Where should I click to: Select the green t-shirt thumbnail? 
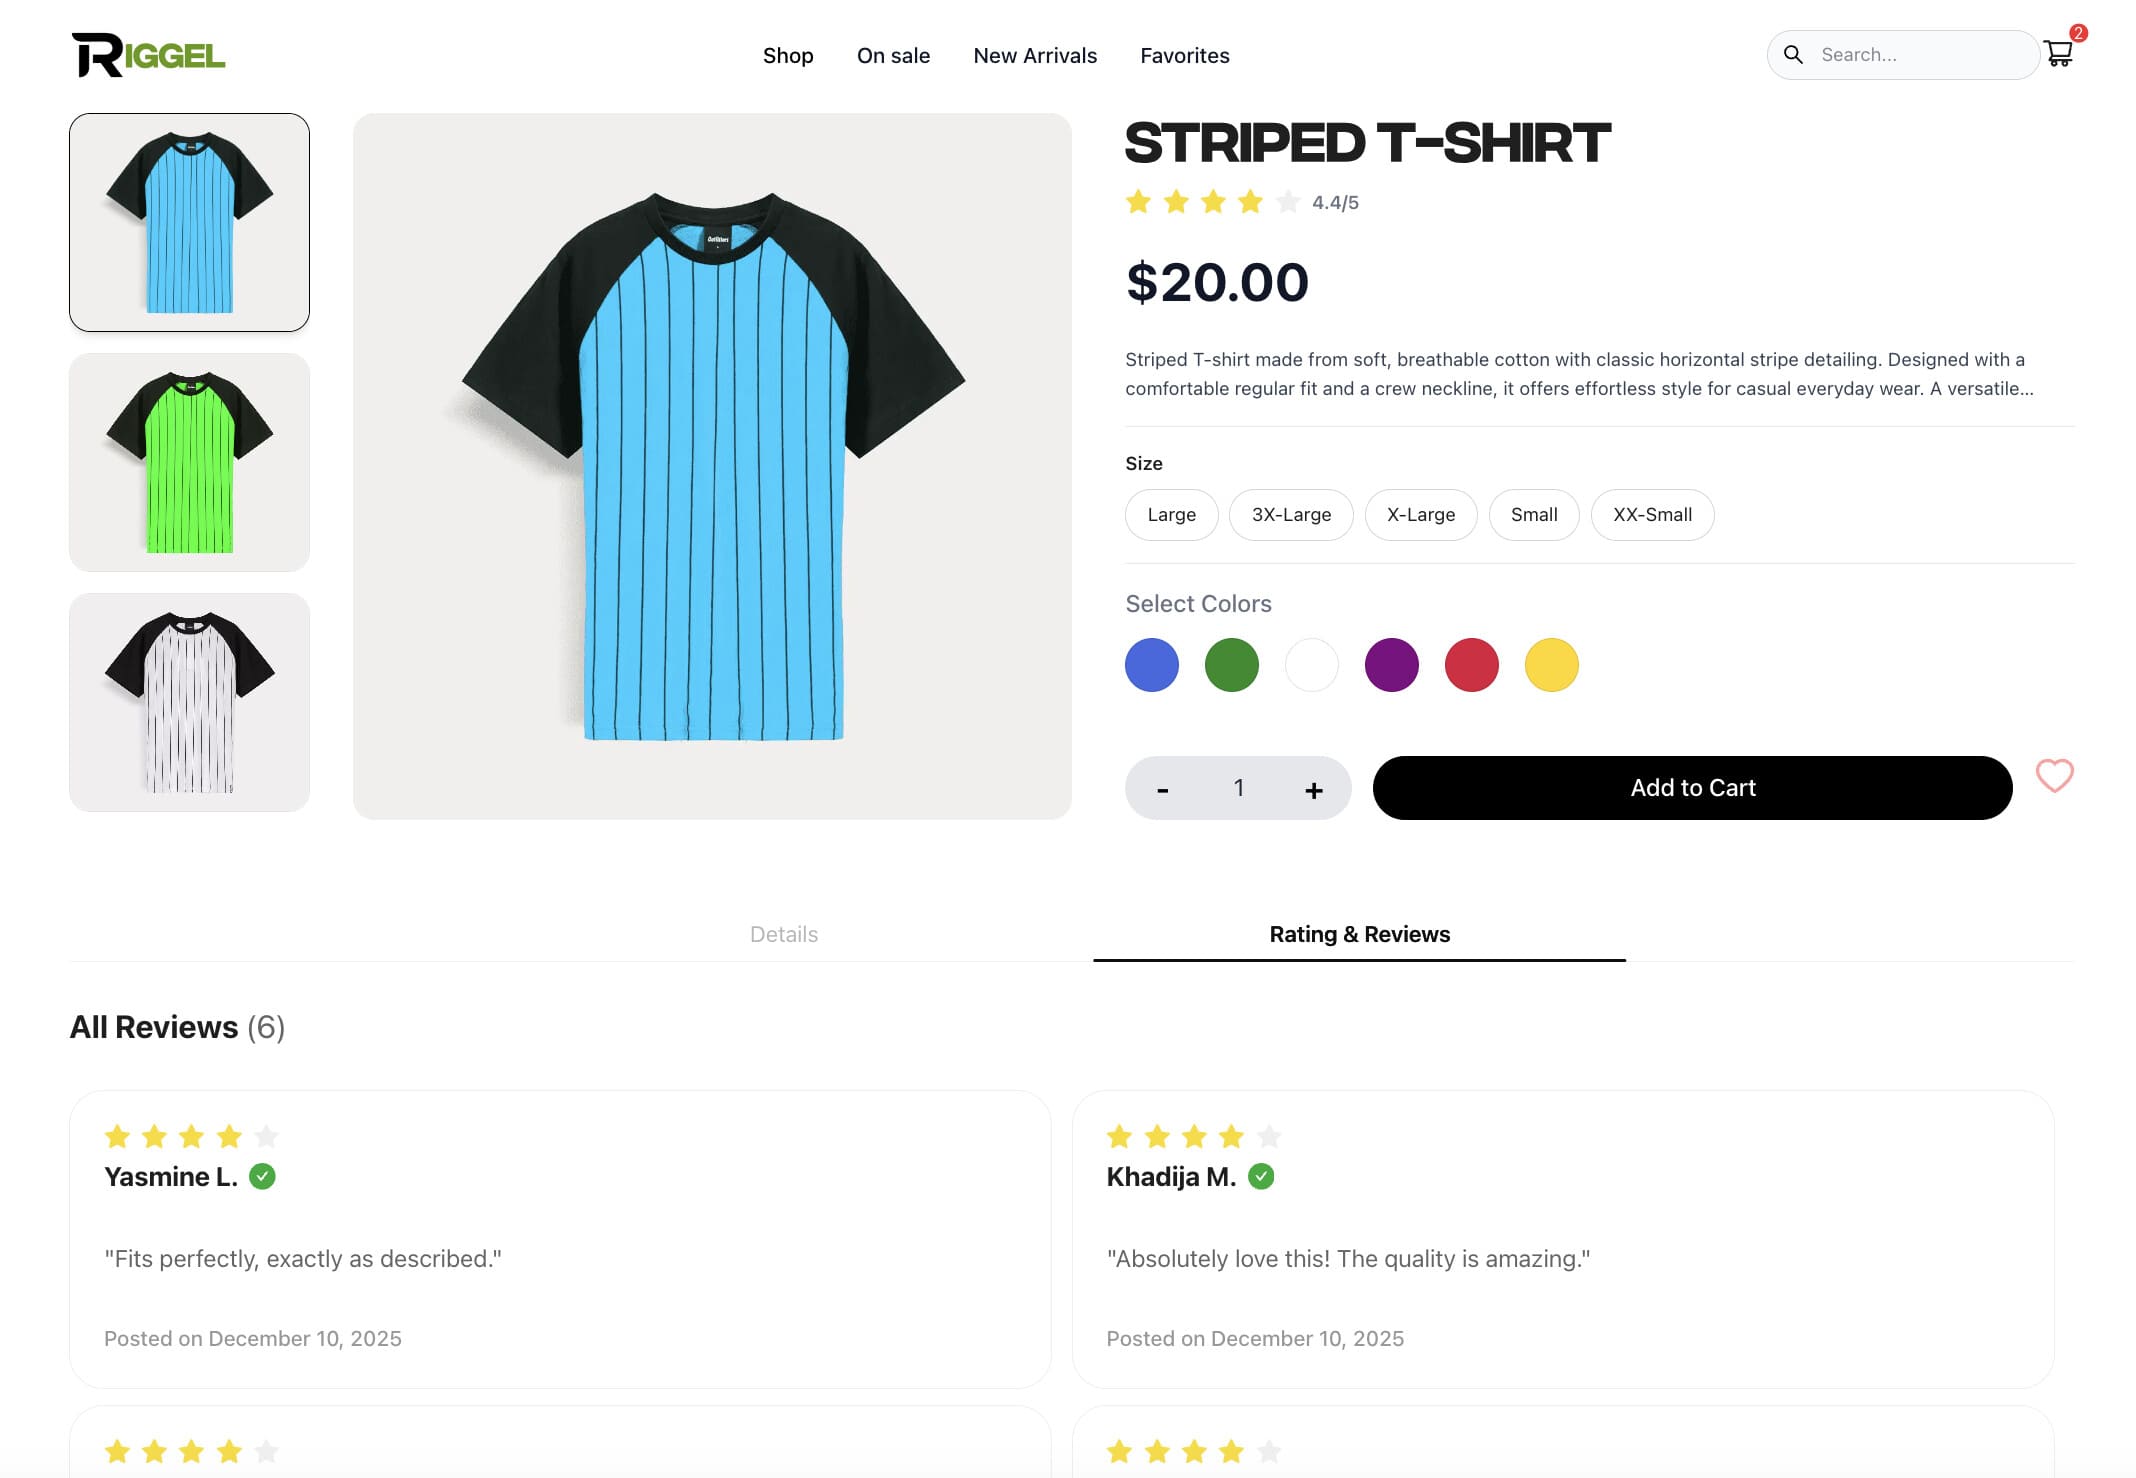188,463
